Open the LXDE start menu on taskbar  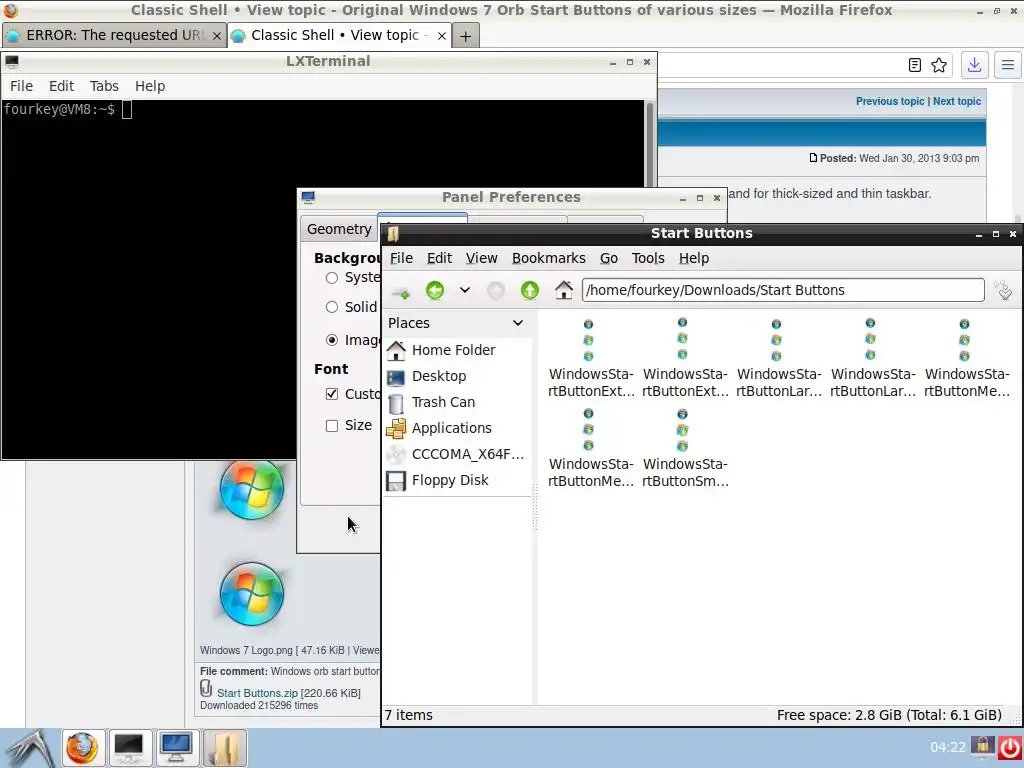(x=29, y=748)
